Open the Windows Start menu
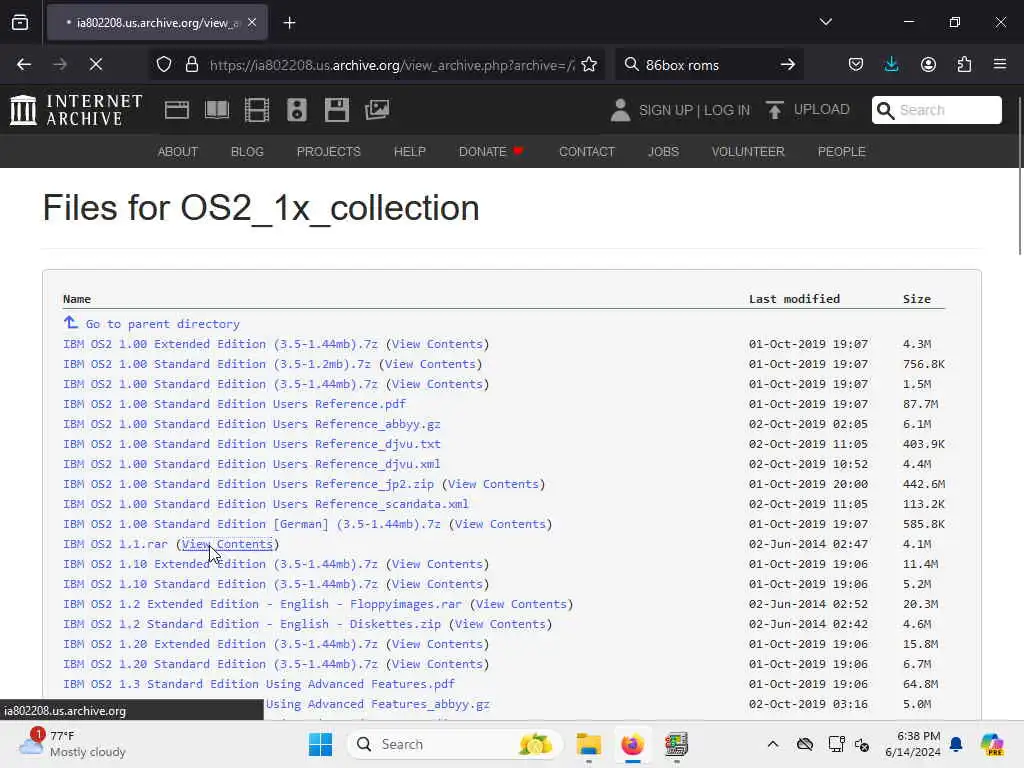Viewport: 1024px width, 768px height. click(x=320, y=744)
